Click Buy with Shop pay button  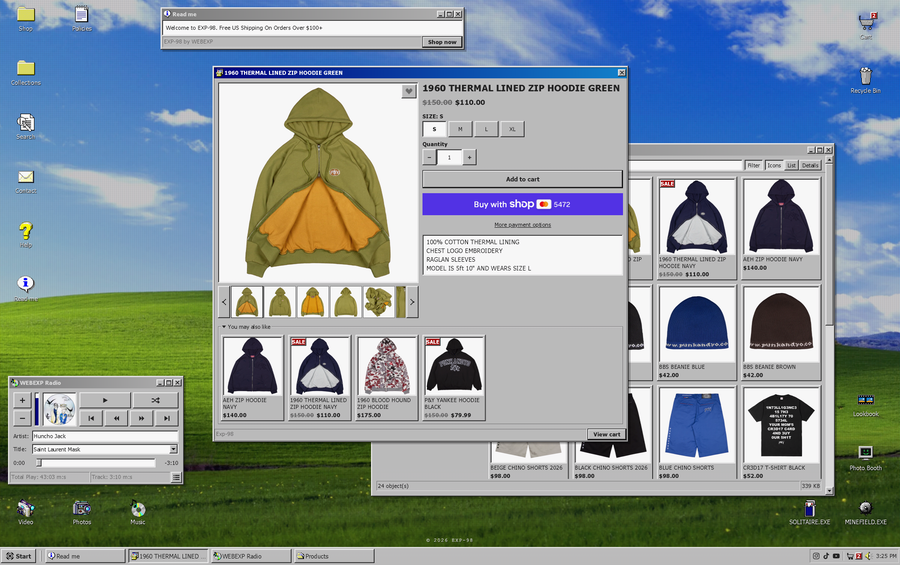(522, 204)
